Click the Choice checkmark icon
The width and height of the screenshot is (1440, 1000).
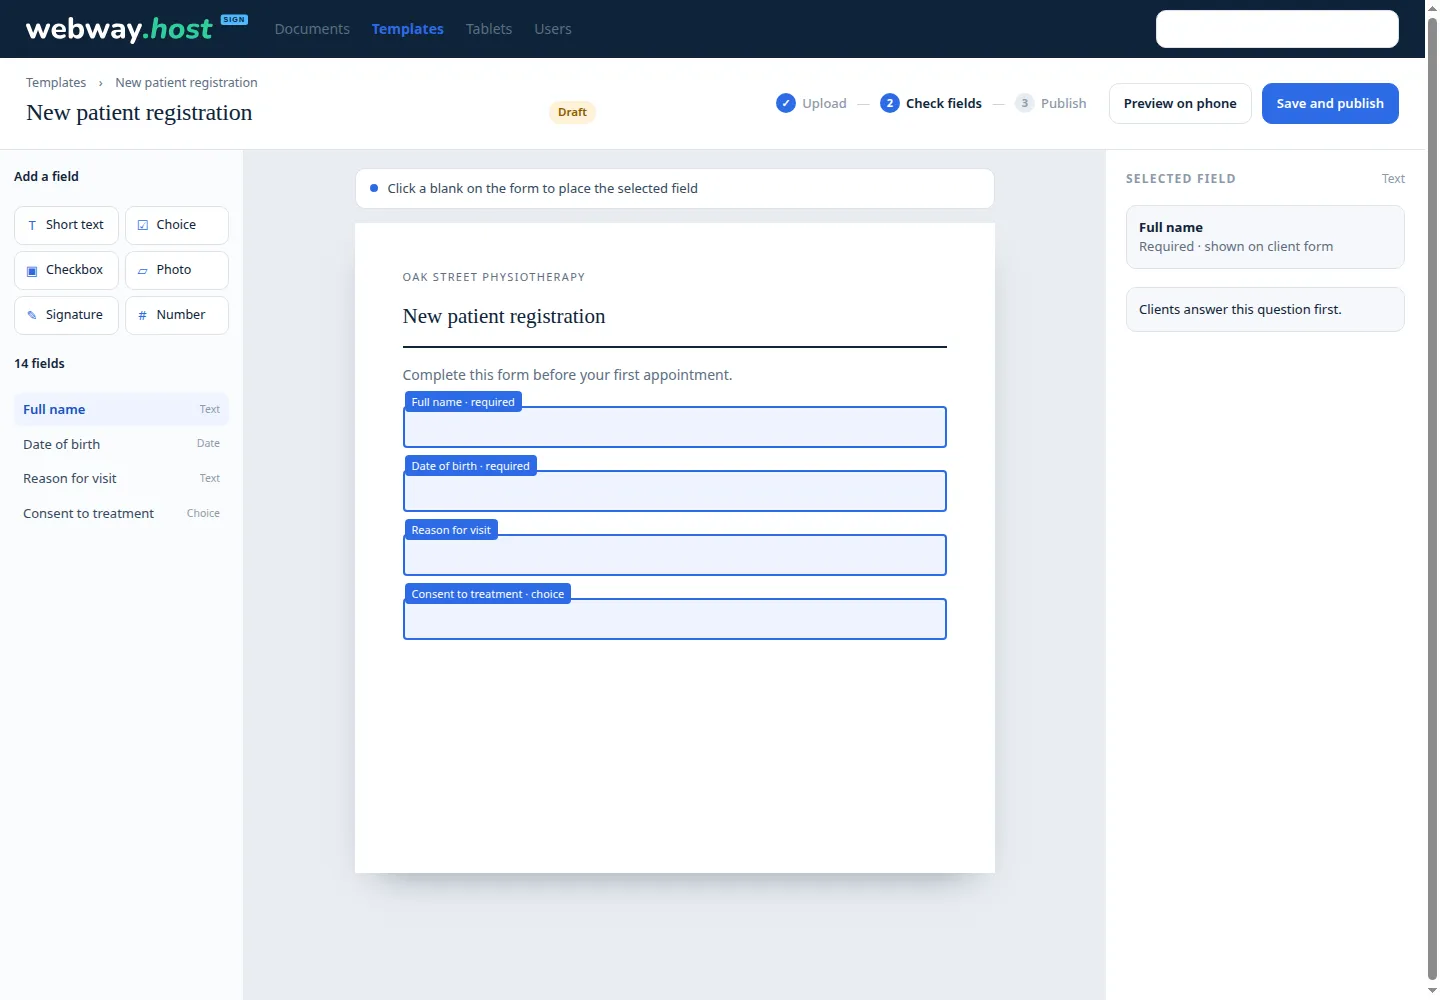tap(143, 226)
